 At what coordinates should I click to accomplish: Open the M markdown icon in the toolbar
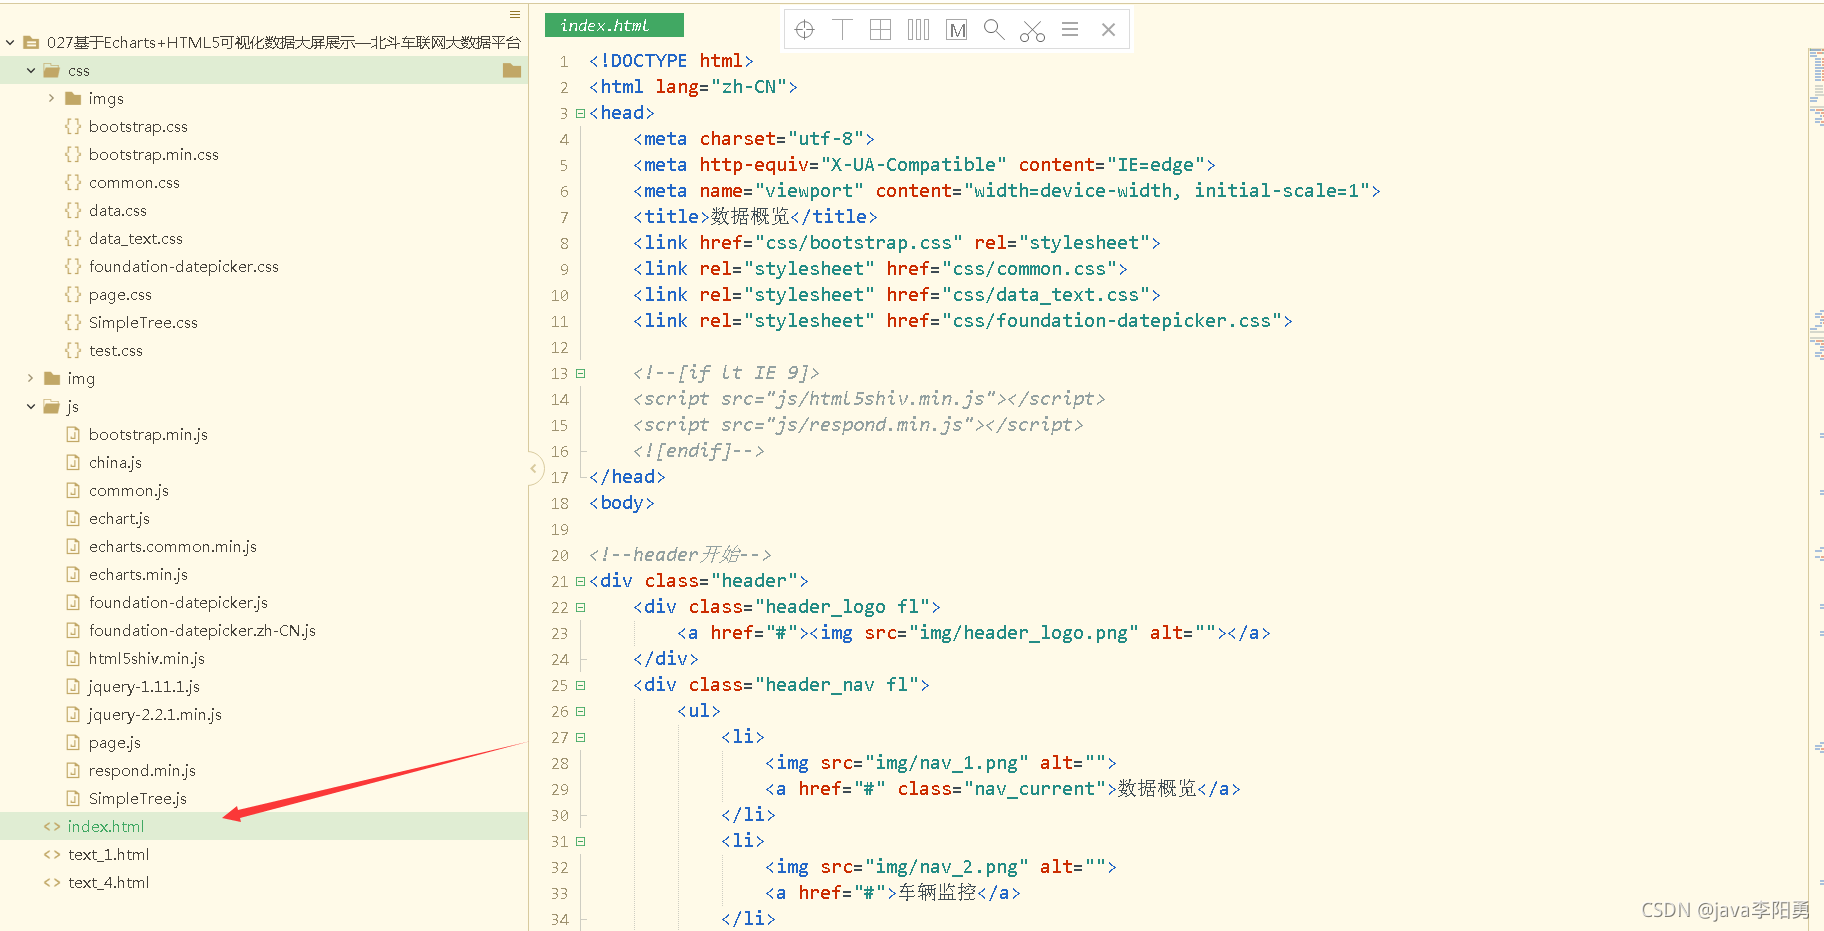(x=956, y=29)
